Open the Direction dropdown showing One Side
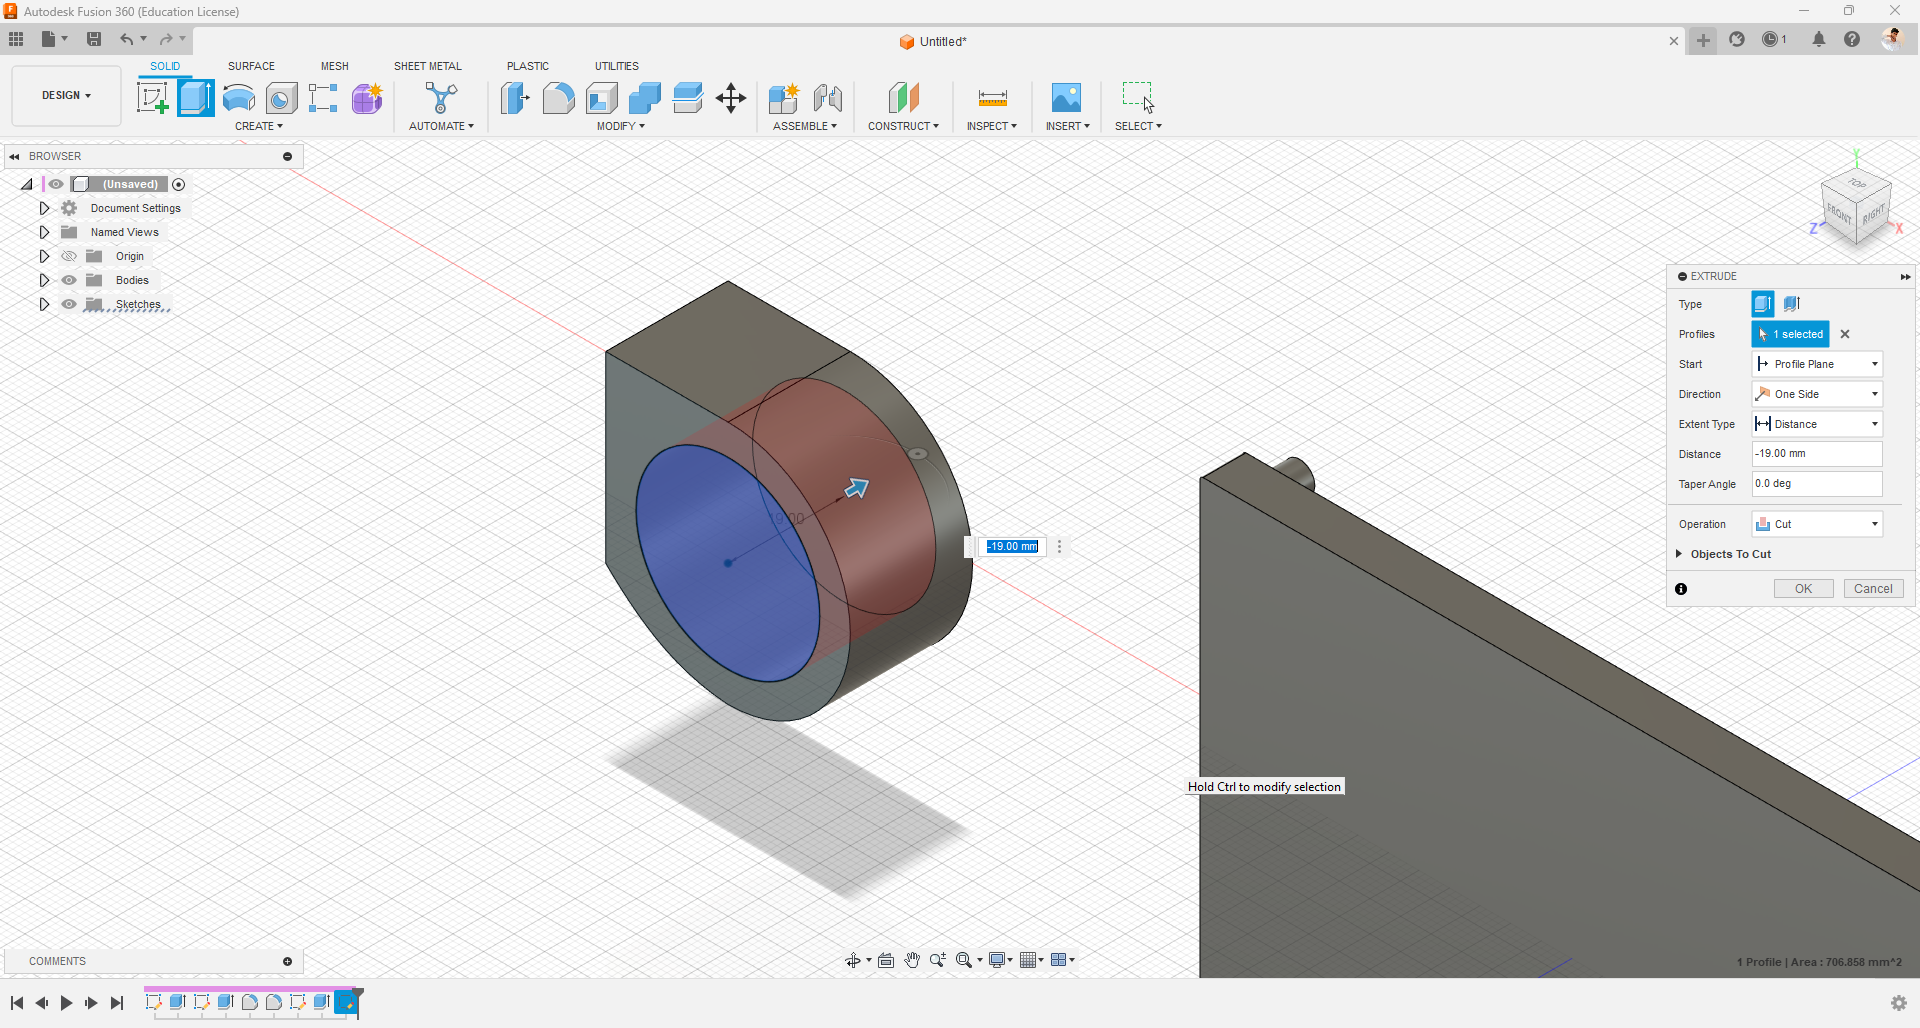 click(x=1817, y=394)
